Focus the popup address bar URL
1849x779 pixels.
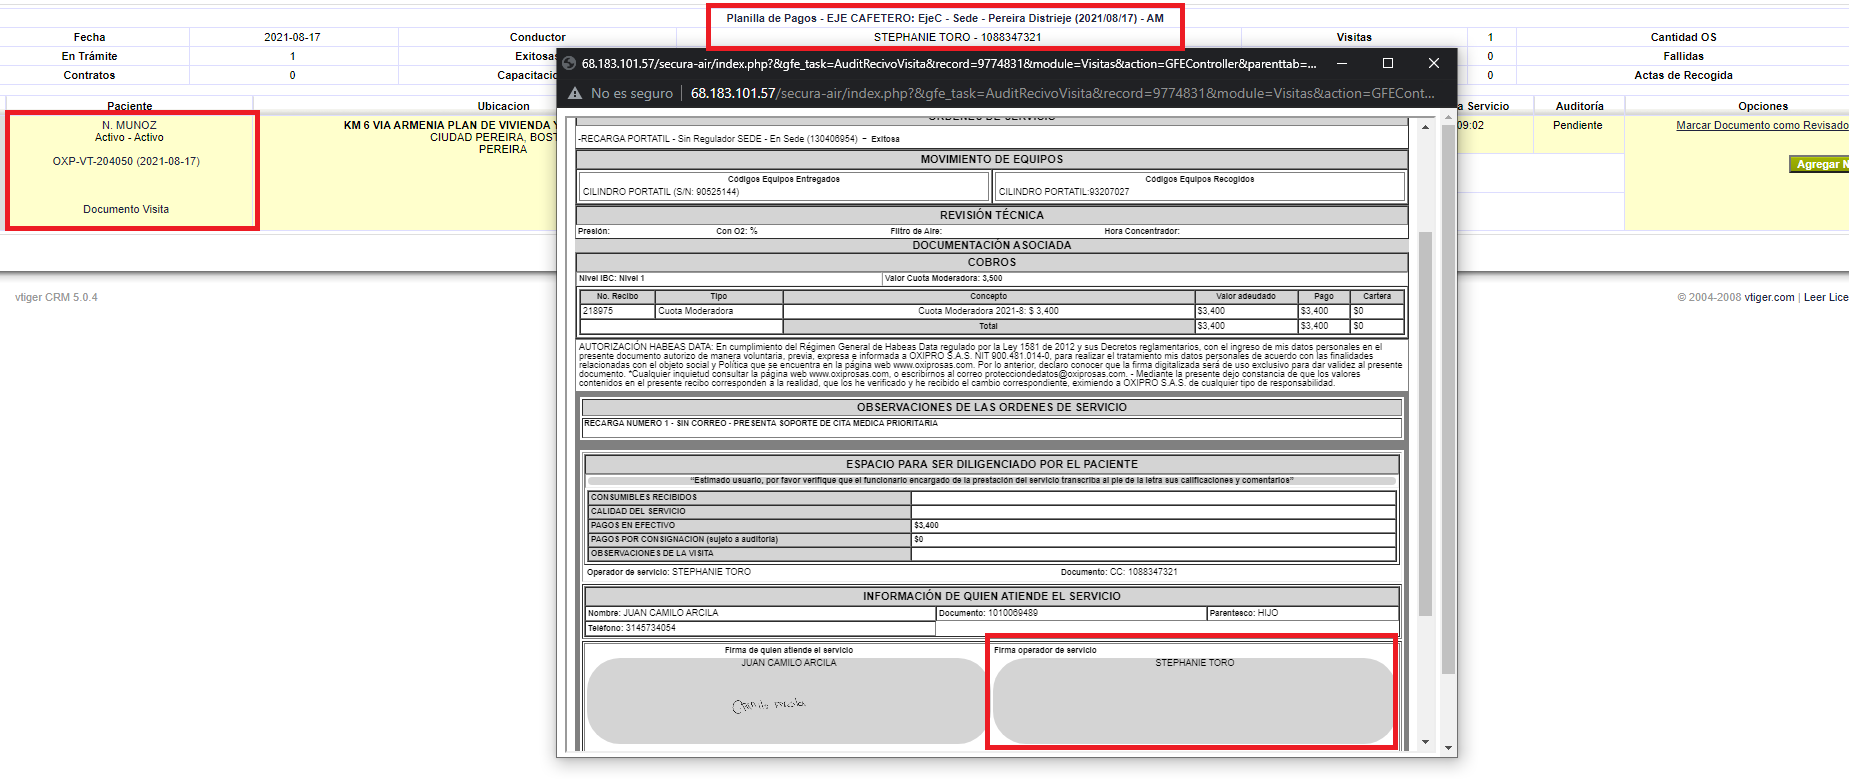(x=1063, y=93)
